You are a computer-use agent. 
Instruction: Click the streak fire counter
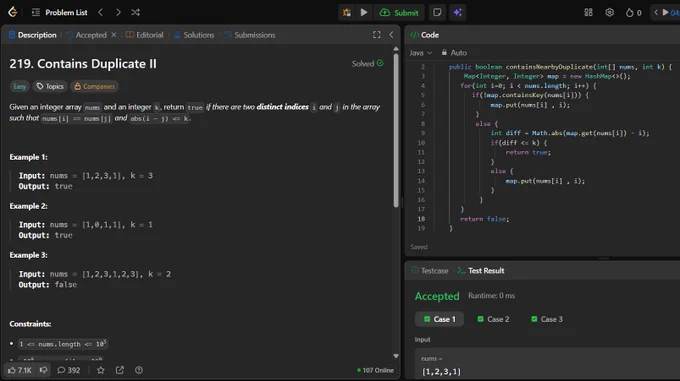[x=633, y=13]
